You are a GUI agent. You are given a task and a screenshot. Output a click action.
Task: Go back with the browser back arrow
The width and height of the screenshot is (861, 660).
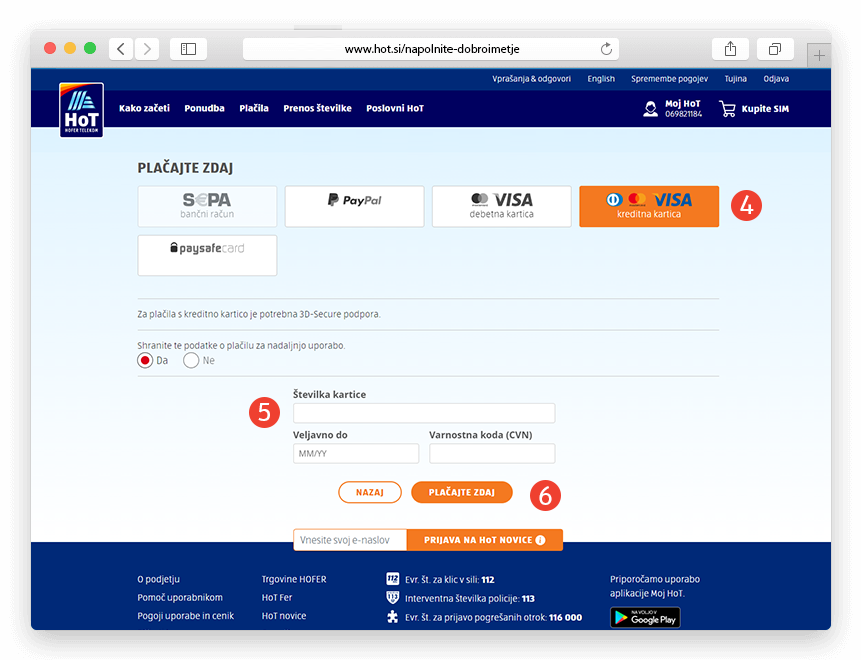pyautogui.click(x=121, y=49)
